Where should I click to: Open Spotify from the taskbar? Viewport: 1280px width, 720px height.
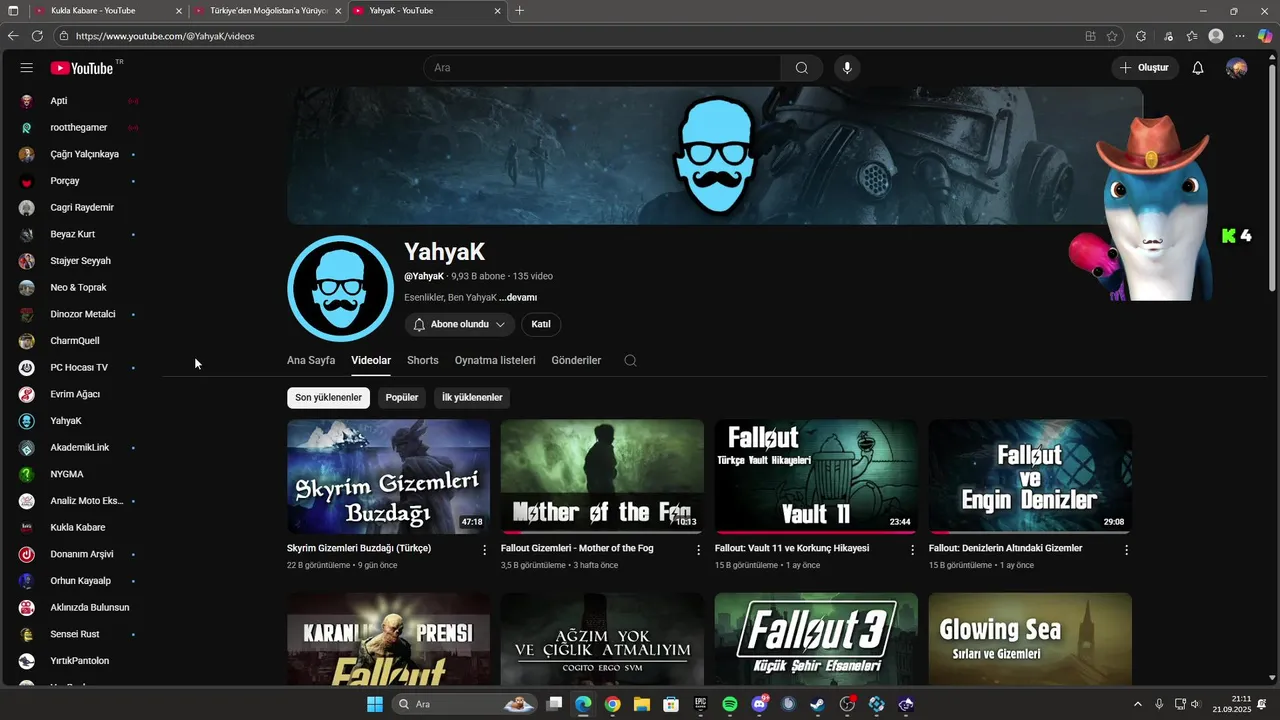point(729,704)
